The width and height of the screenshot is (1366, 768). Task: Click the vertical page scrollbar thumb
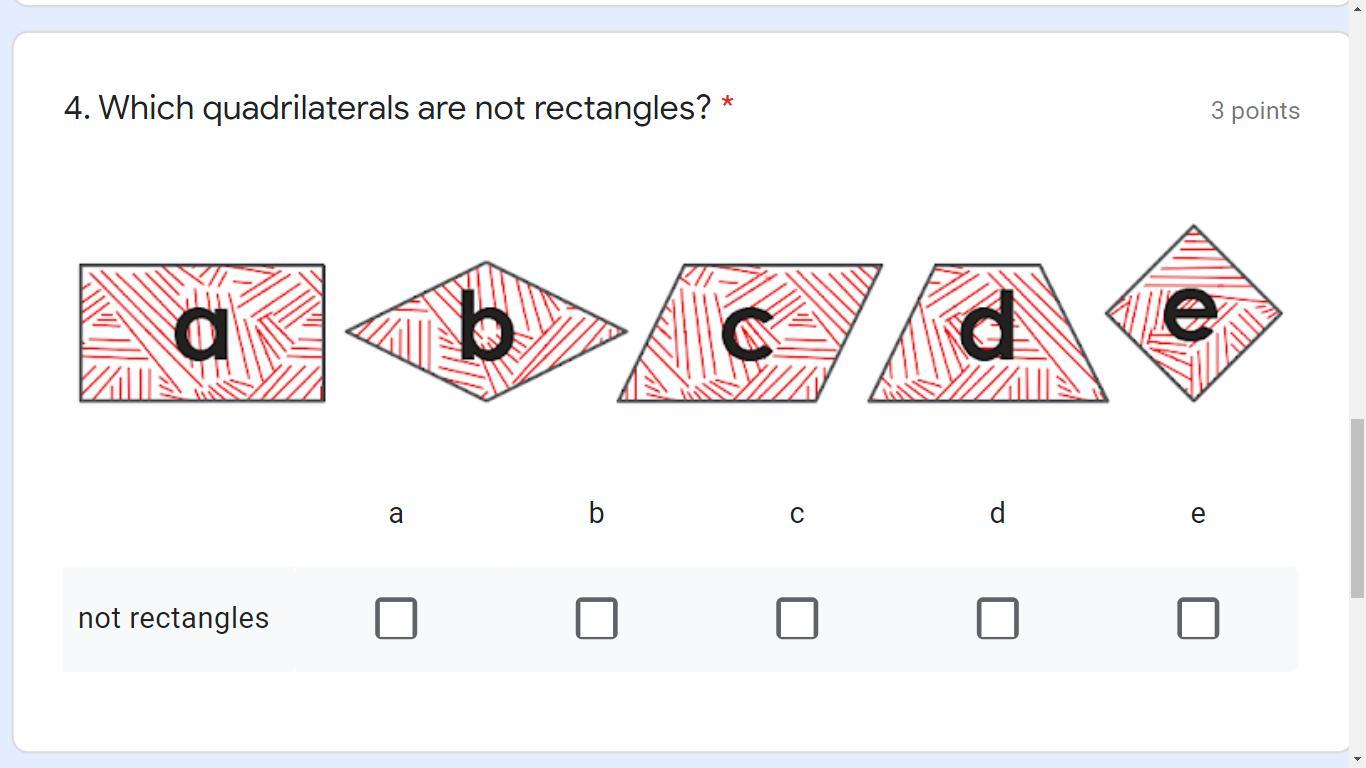point(1357,508)
